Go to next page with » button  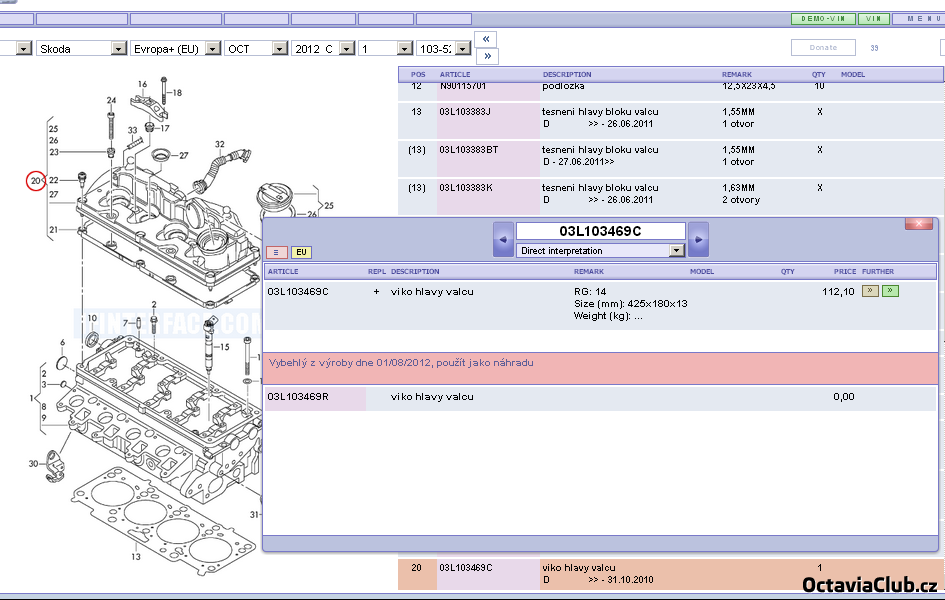coord(486,56)
